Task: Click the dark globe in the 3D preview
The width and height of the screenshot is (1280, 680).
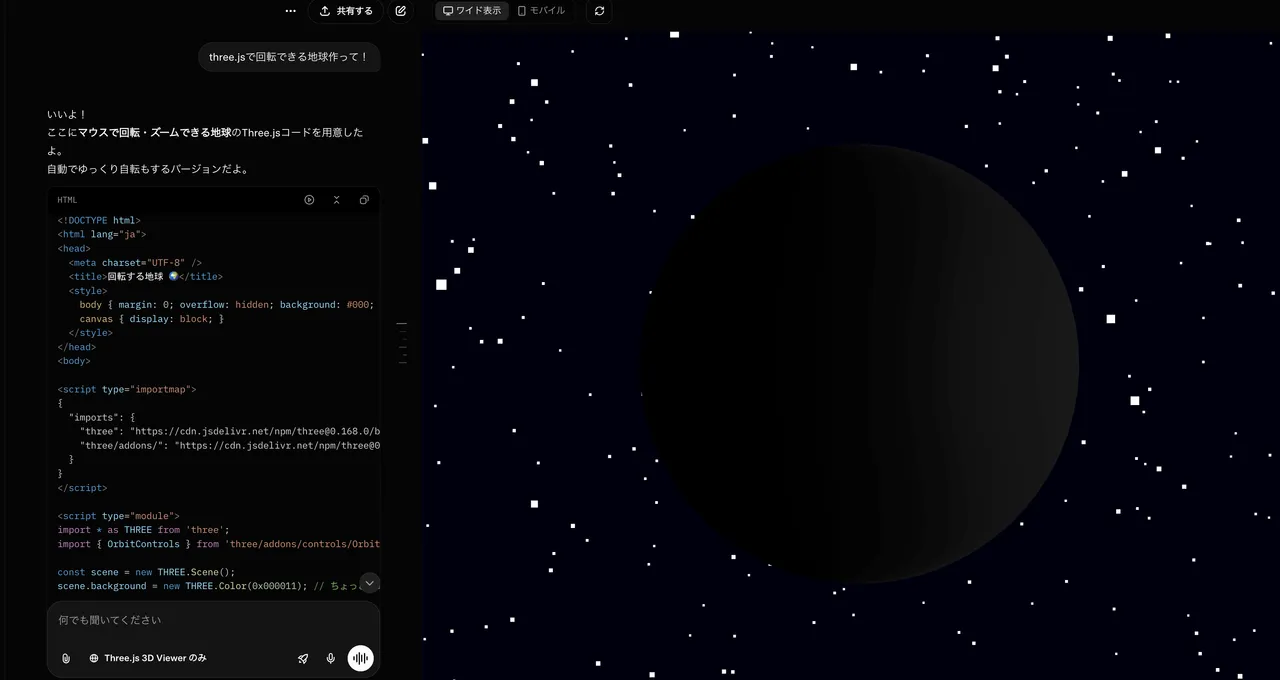Action: coord(860,363)
